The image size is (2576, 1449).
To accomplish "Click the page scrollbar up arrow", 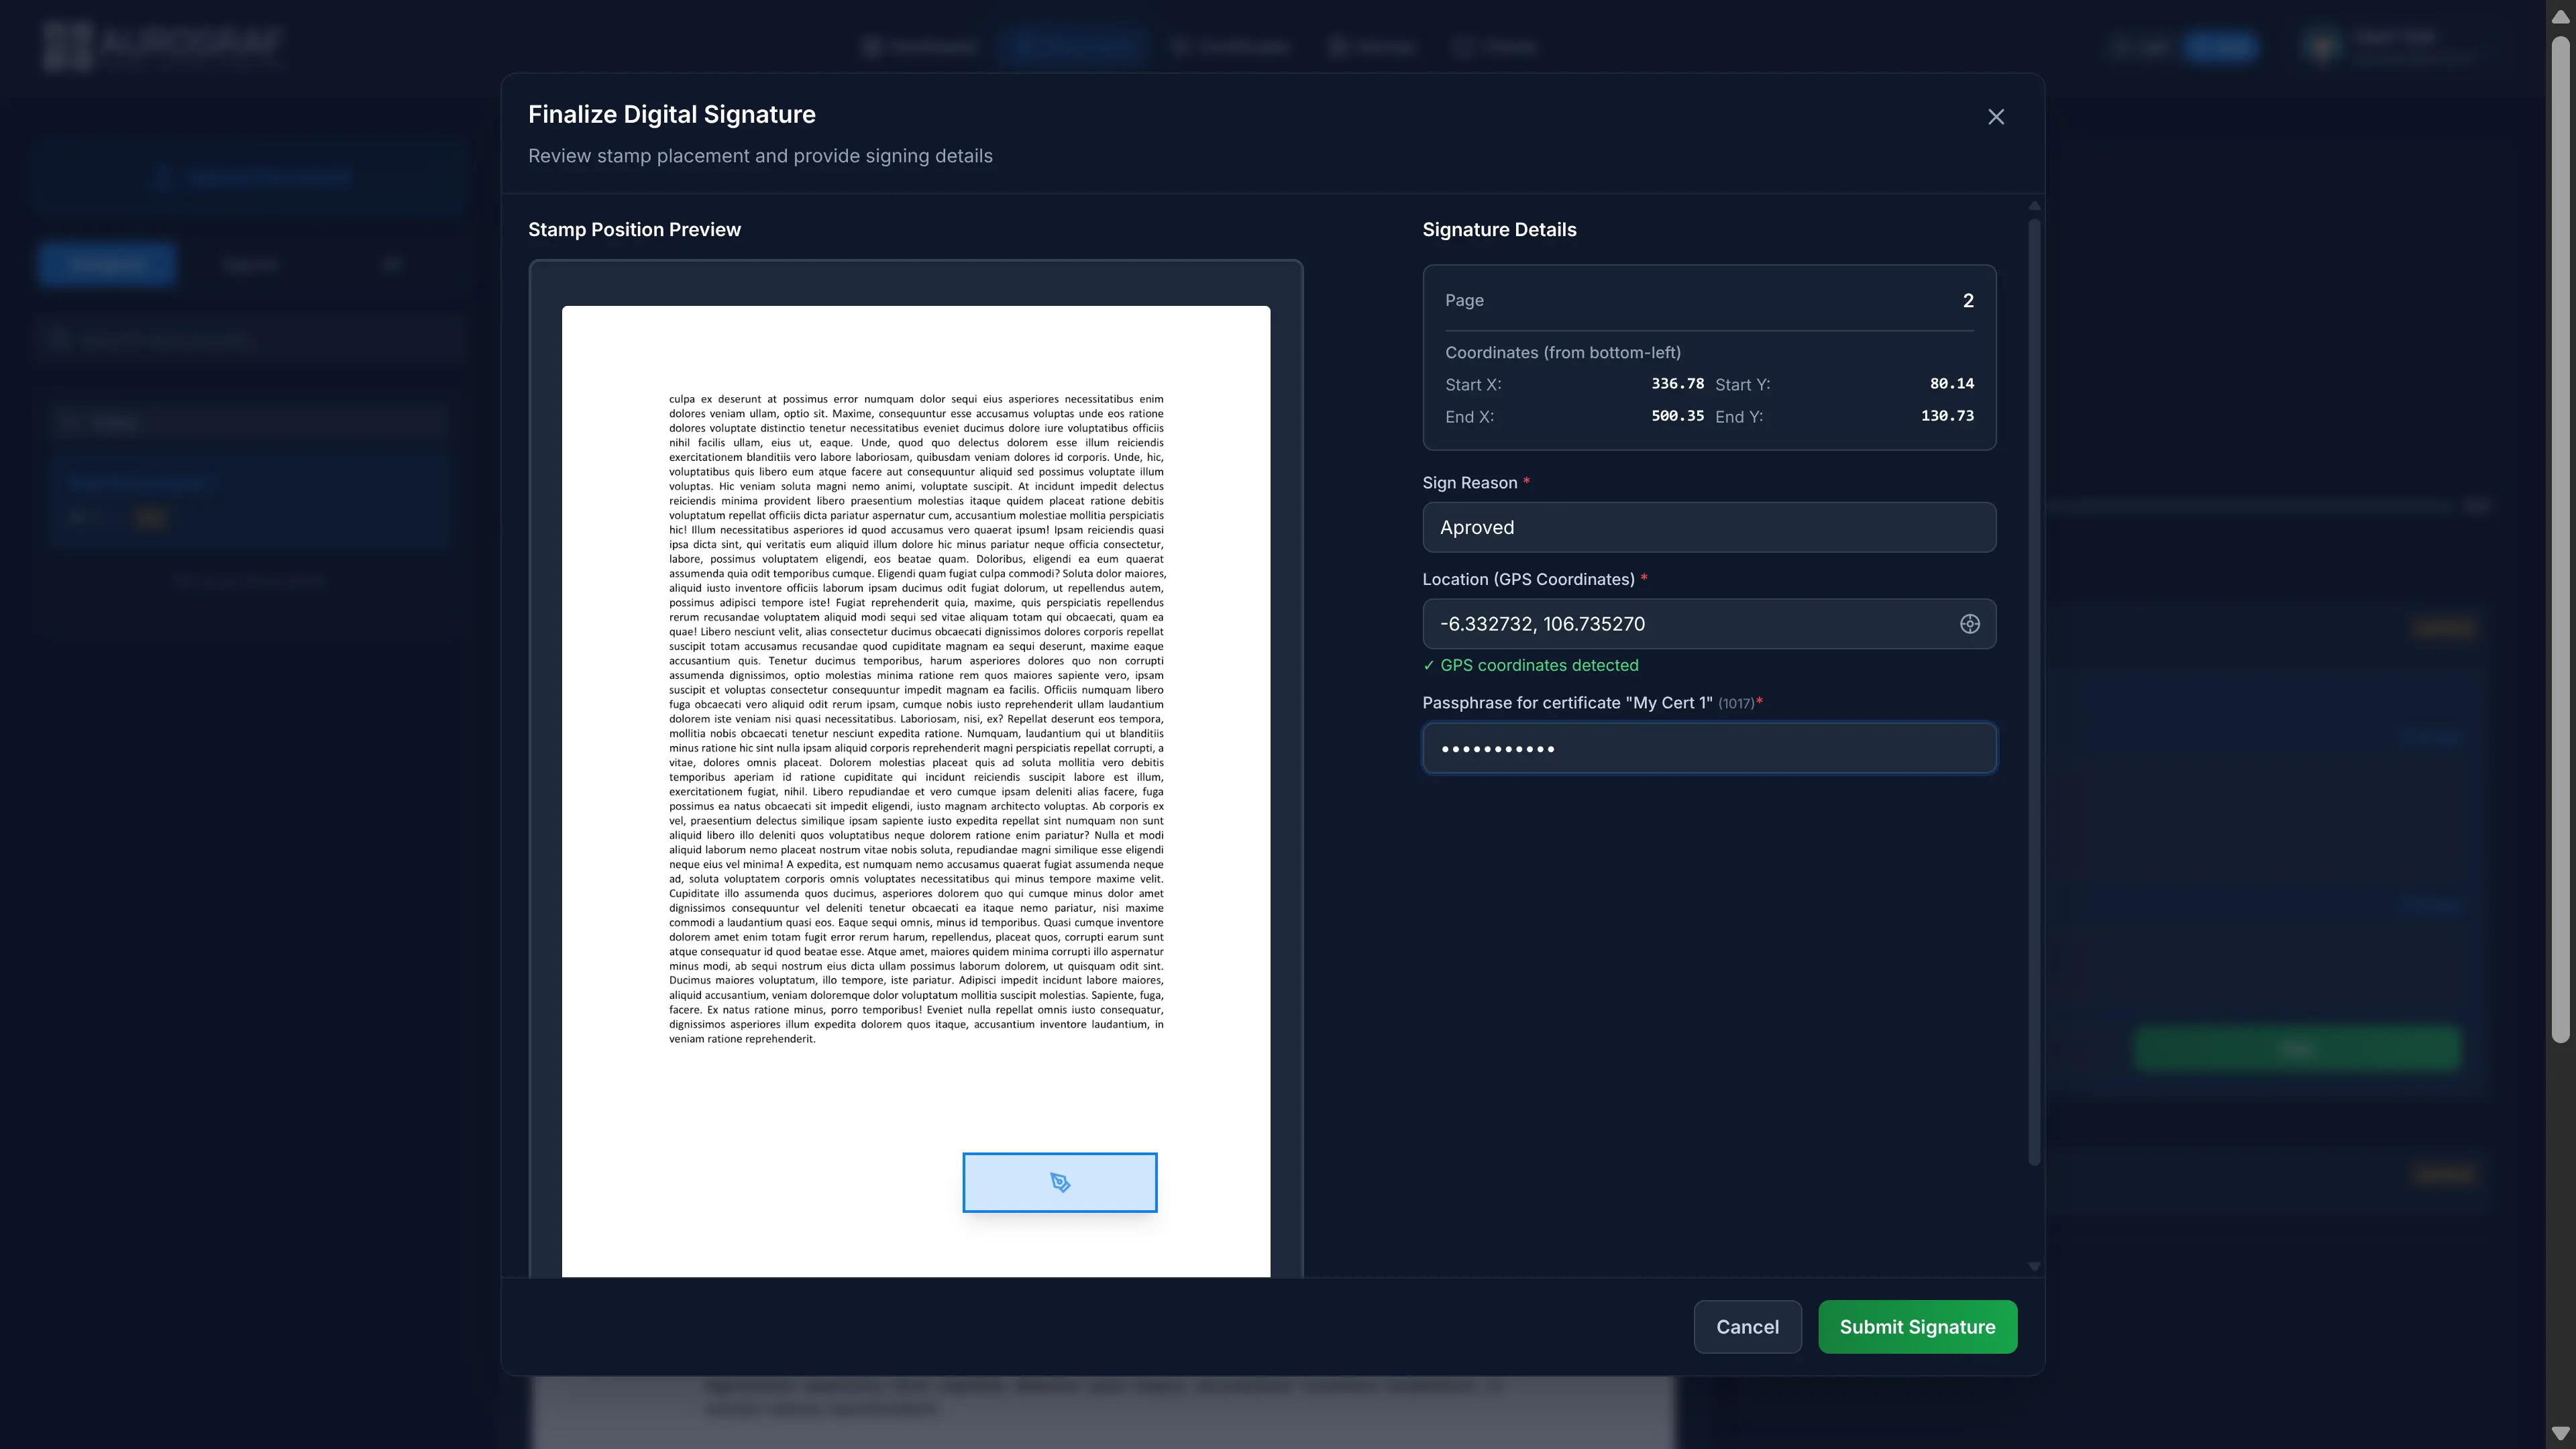I will pyautogui.click(x=2560, y=17).
